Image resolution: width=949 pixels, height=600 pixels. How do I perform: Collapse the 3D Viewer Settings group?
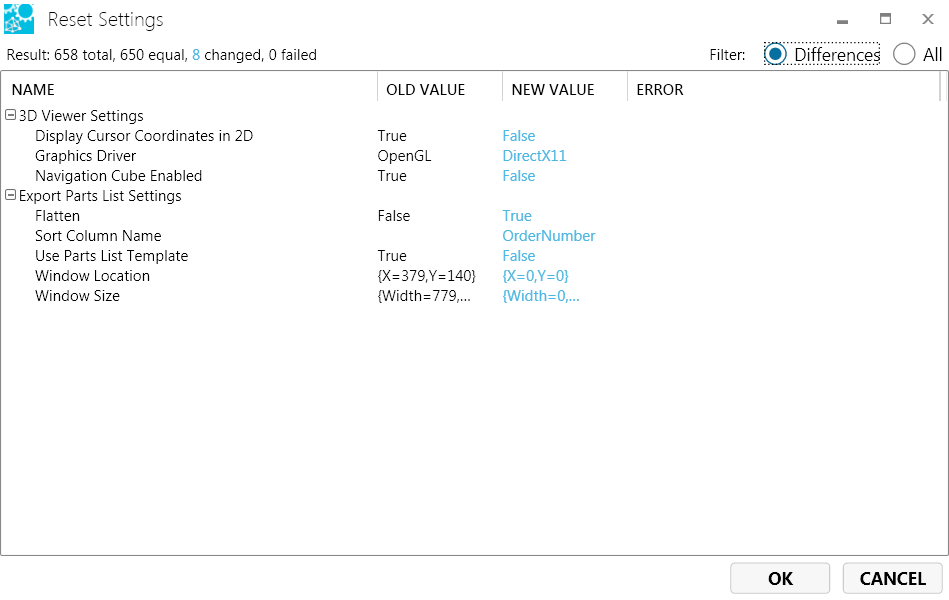[11, 116]
